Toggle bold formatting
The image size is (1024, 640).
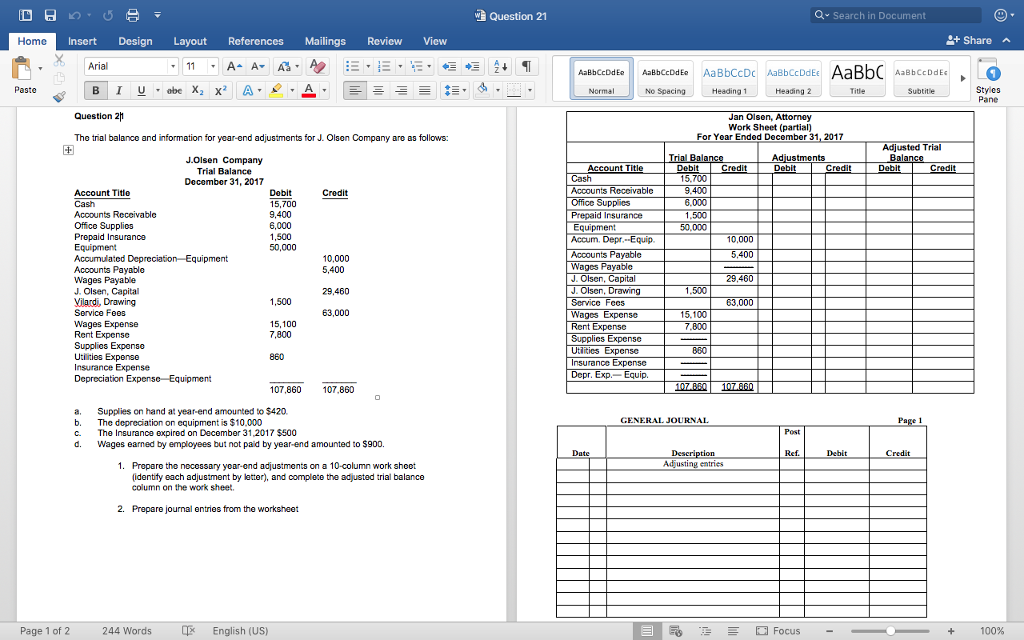95,89
